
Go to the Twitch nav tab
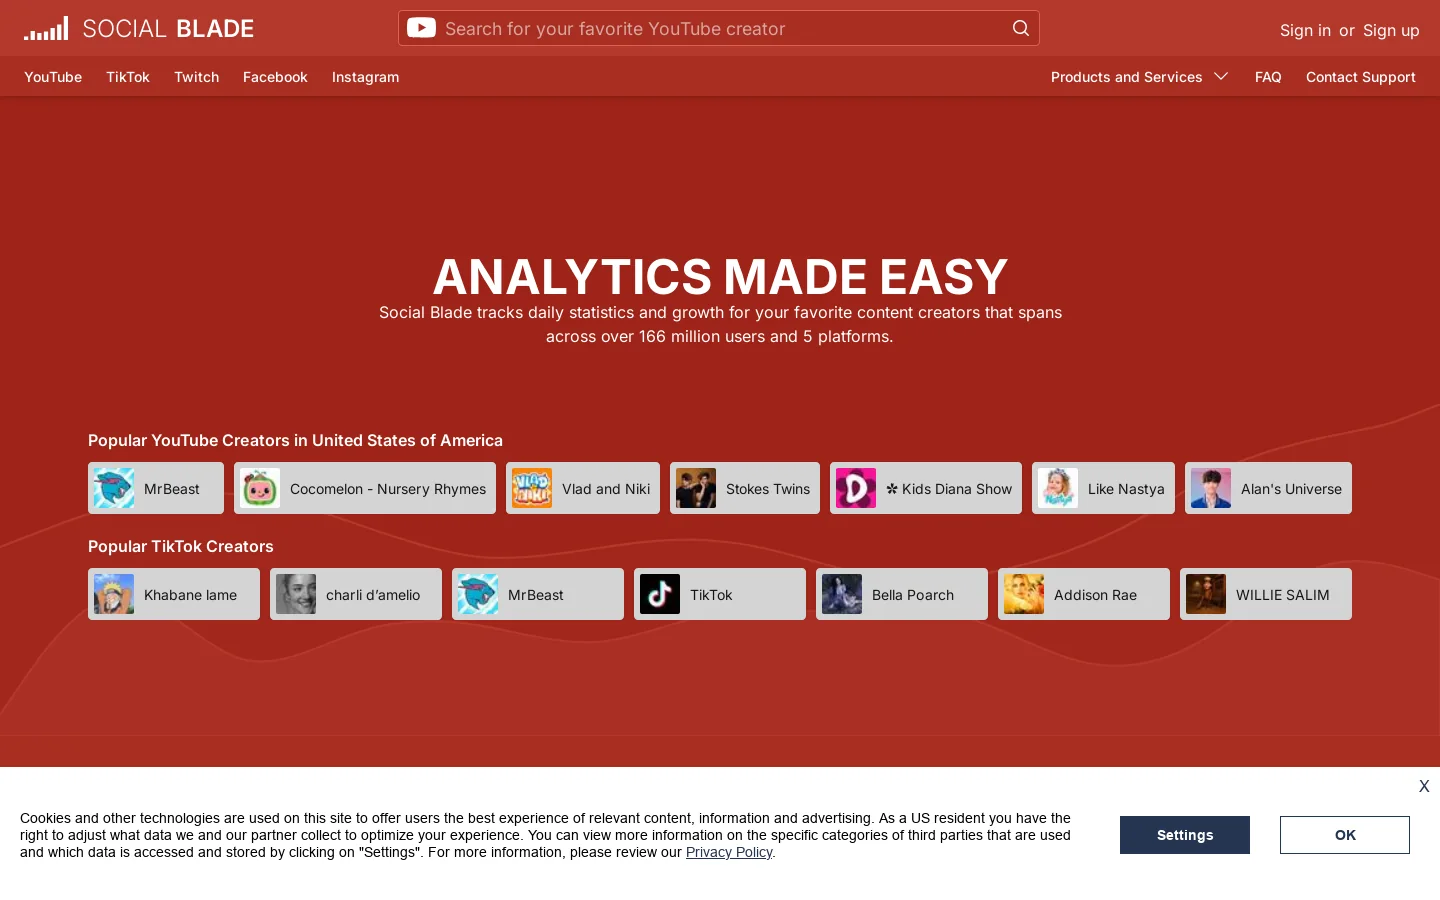(x=196, y=77)
